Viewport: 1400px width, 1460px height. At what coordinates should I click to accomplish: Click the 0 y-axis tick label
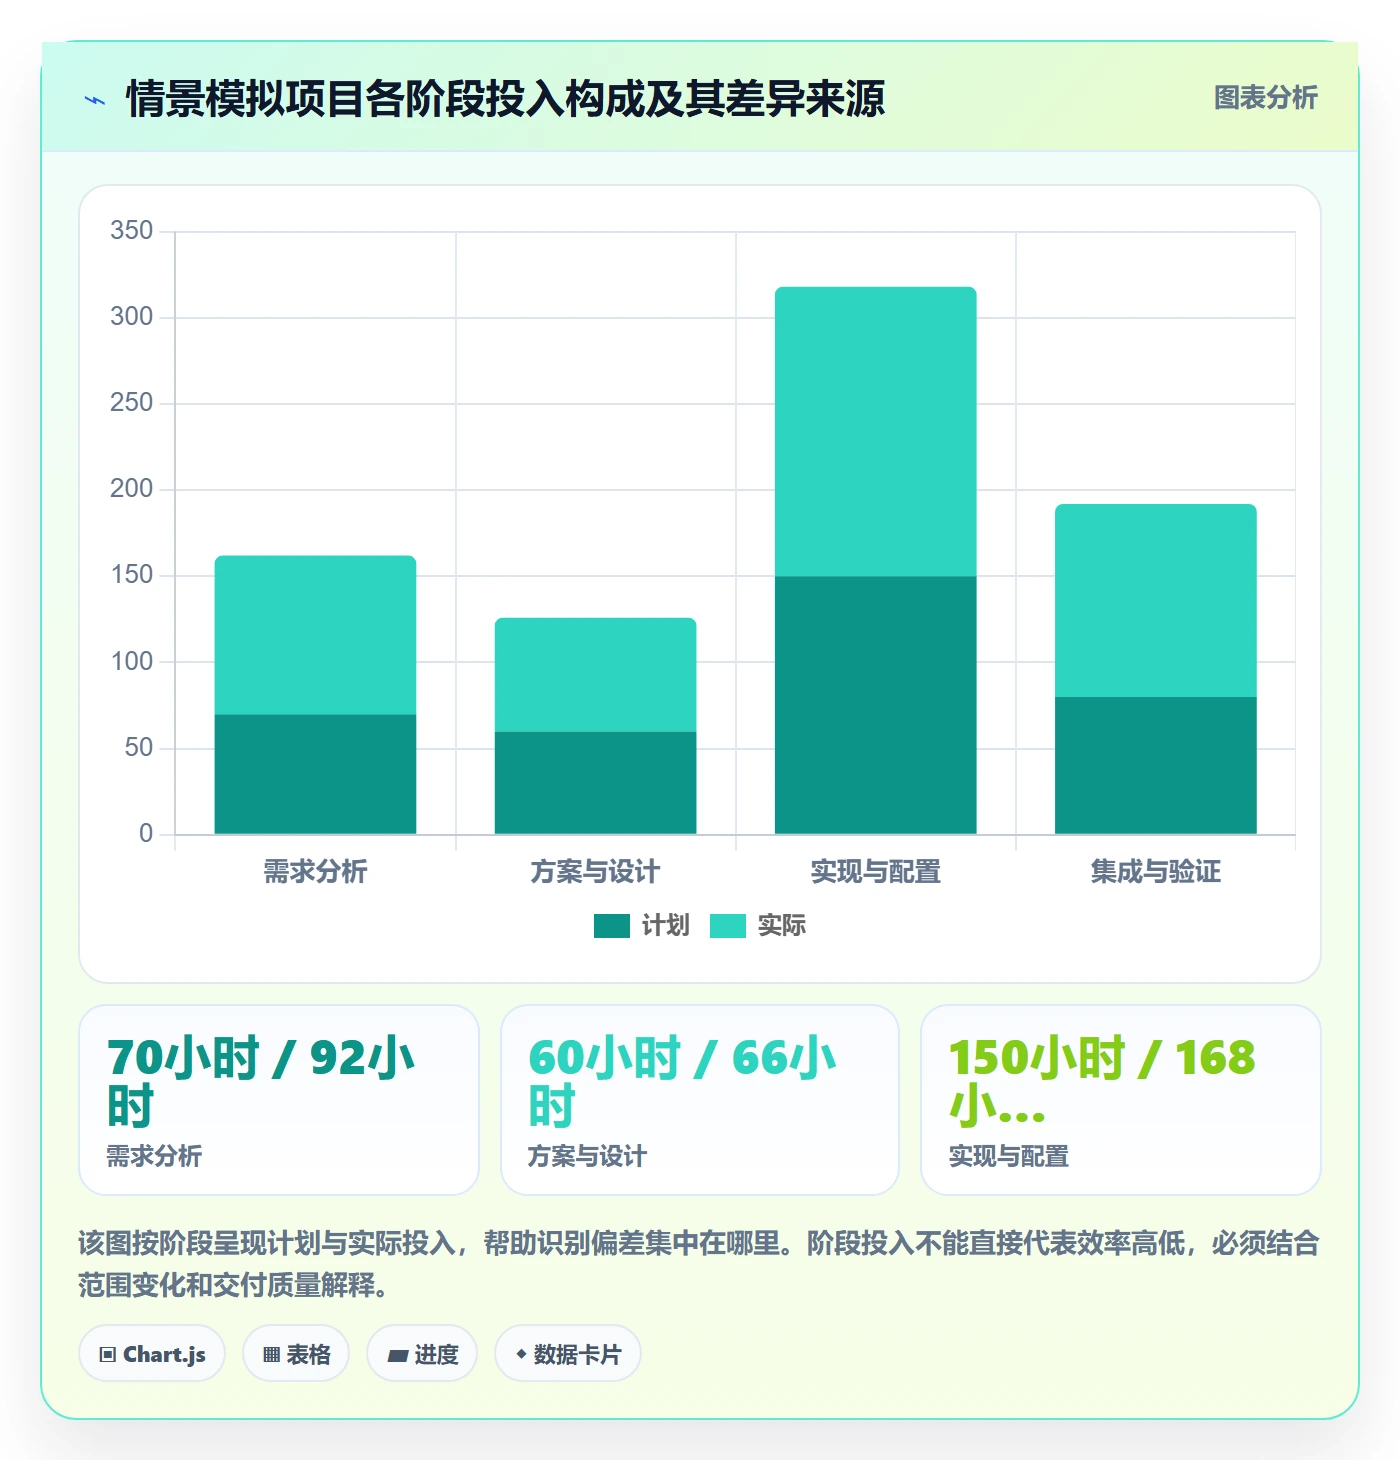coord(146,834)
